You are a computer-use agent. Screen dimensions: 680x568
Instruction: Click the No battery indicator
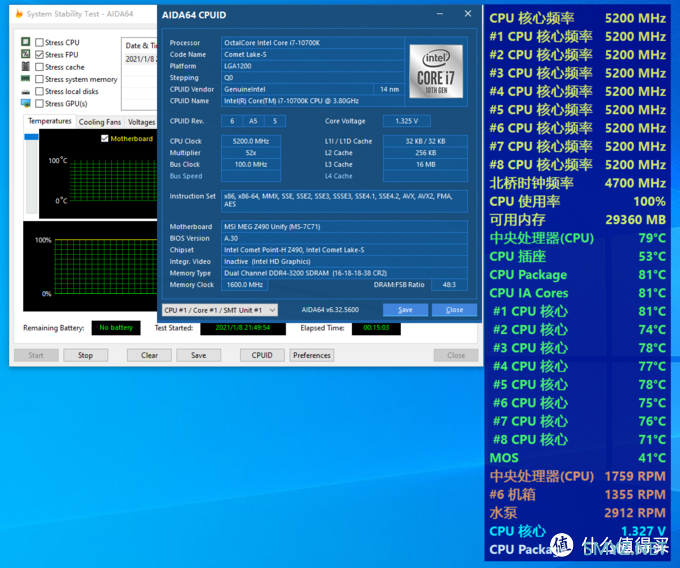[x=116, y=328]
